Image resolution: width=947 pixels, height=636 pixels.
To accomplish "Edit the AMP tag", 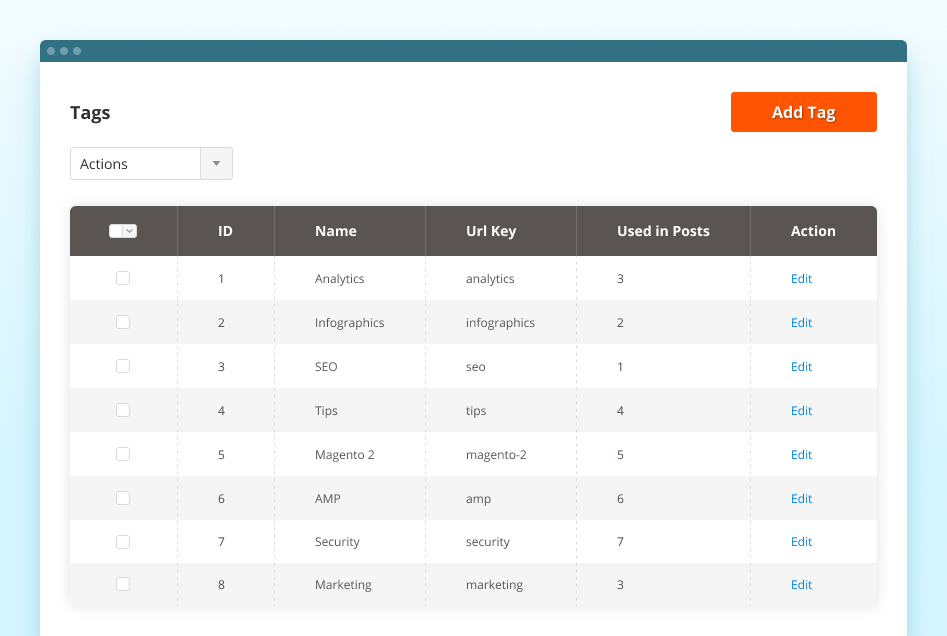I will (x=801, y=498).
